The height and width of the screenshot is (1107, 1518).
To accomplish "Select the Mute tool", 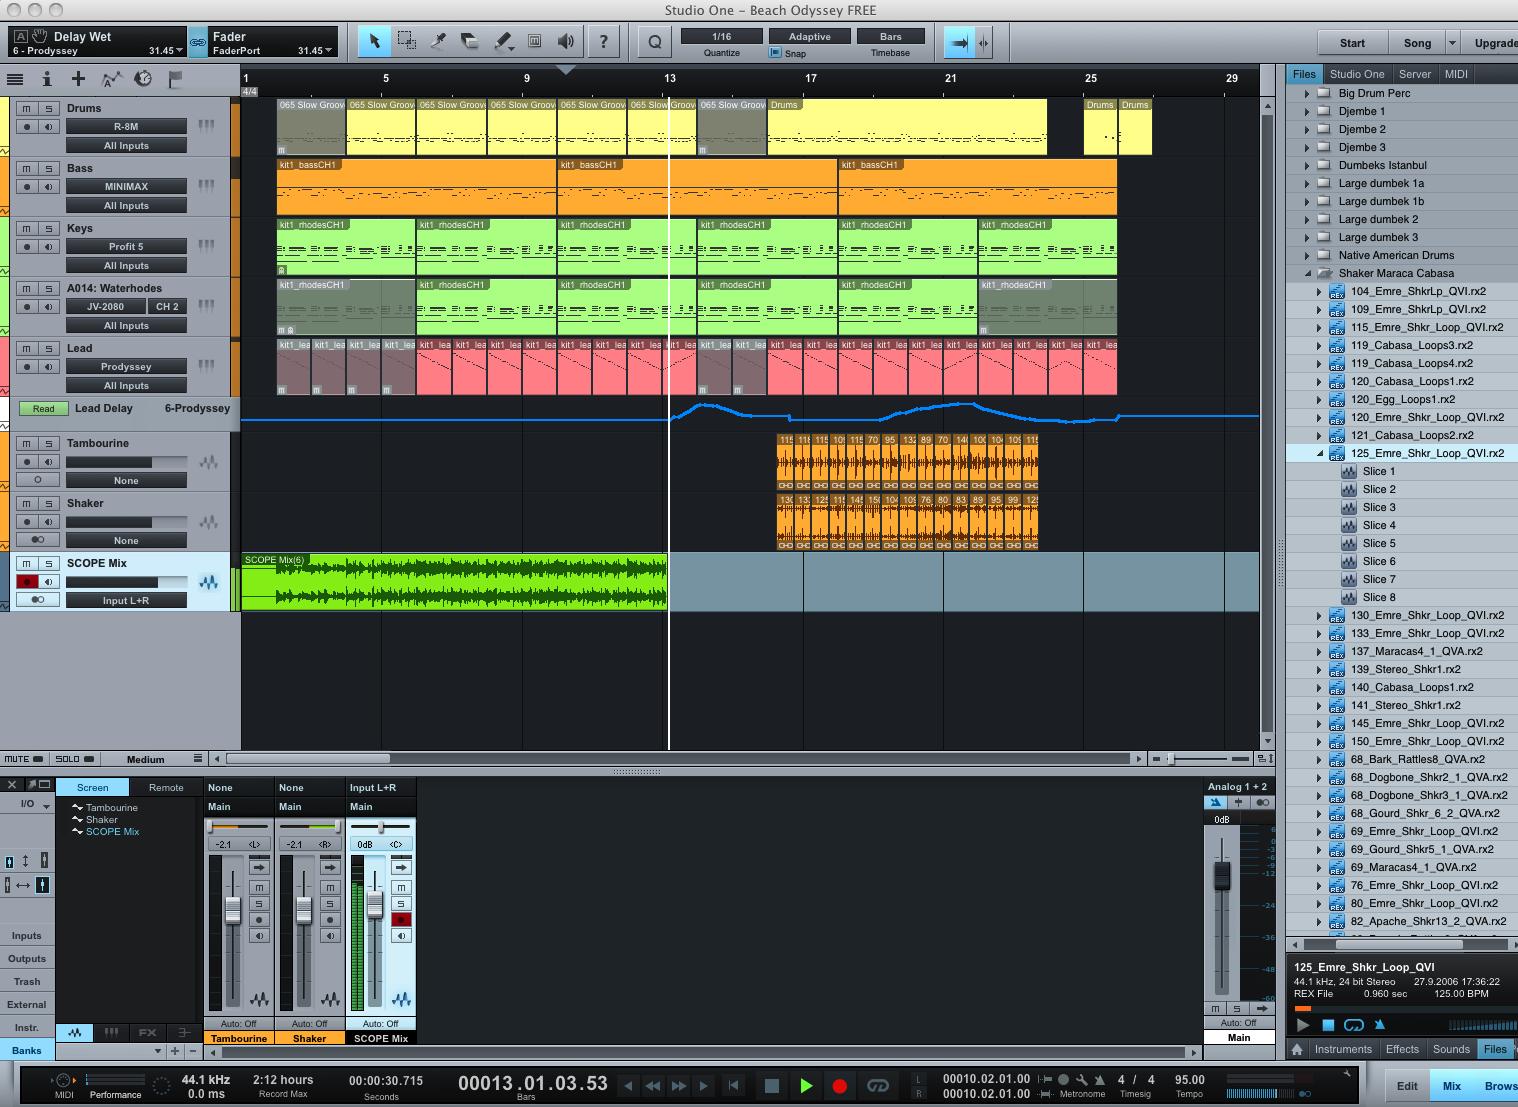I will [x=535, y=41].
